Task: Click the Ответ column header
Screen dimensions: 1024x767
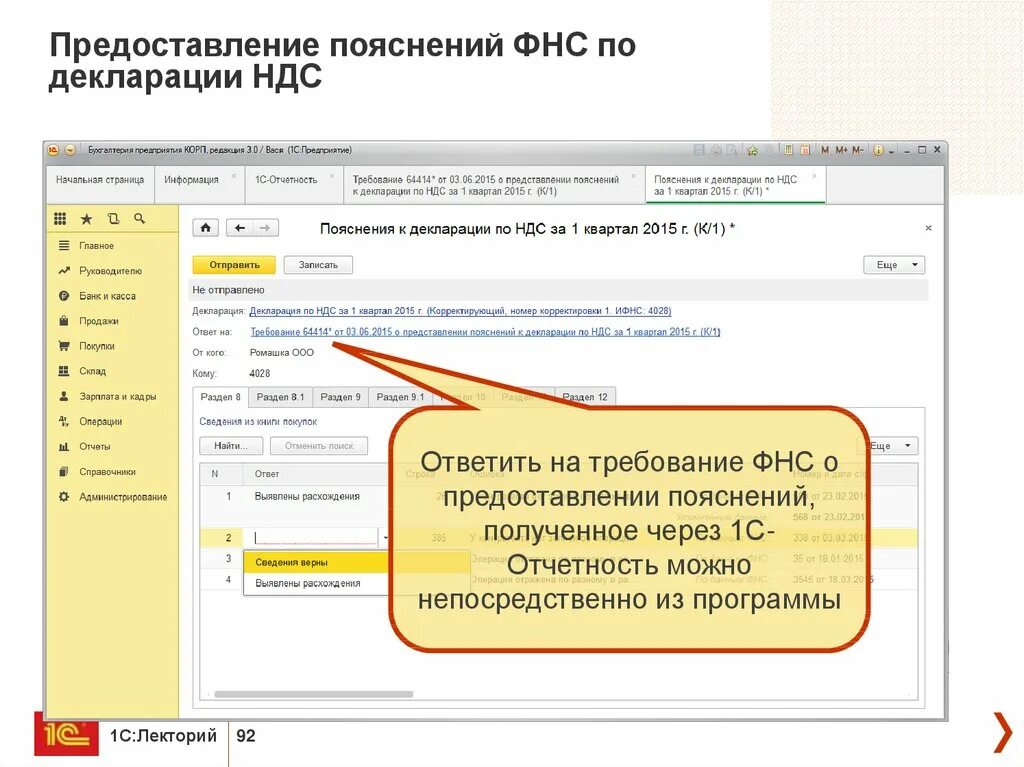Action: (x=266, y=474)
